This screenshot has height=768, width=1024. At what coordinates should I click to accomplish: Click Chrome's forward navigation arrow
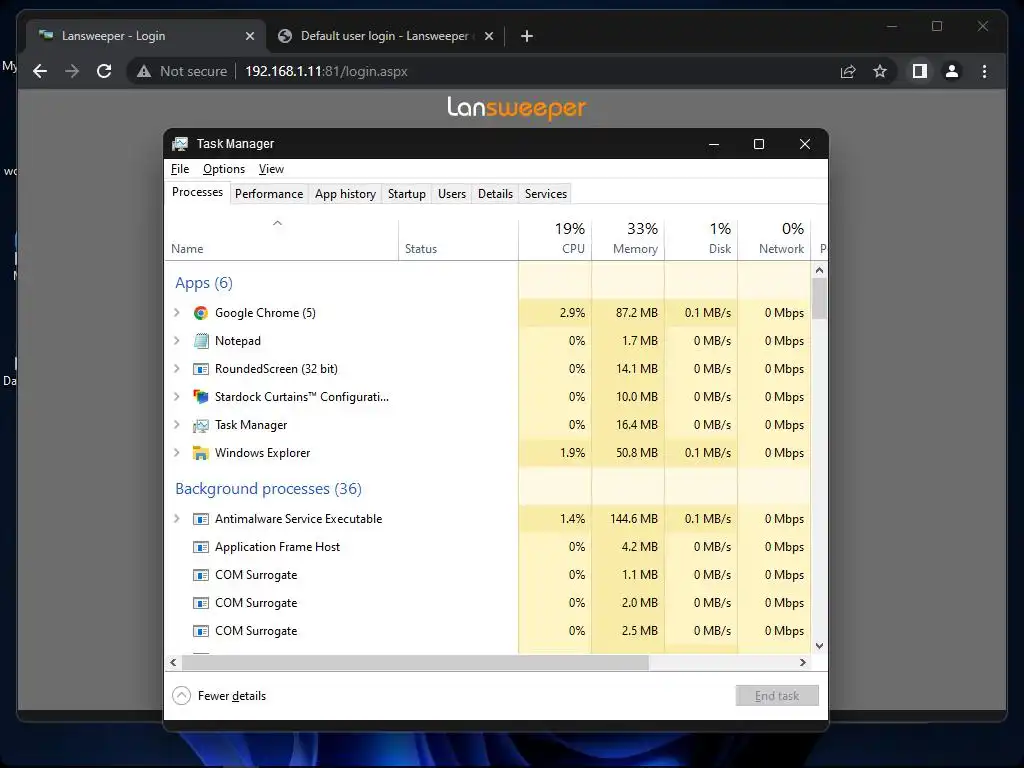pyautogui.click(x=72, y=71)
